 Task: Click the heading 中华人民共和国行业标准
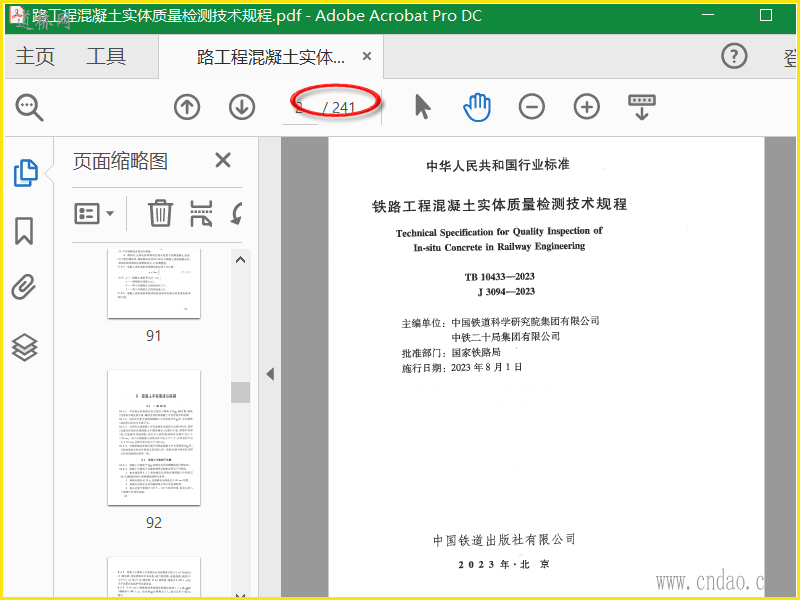pyautogui.click(x=497, y=165)
